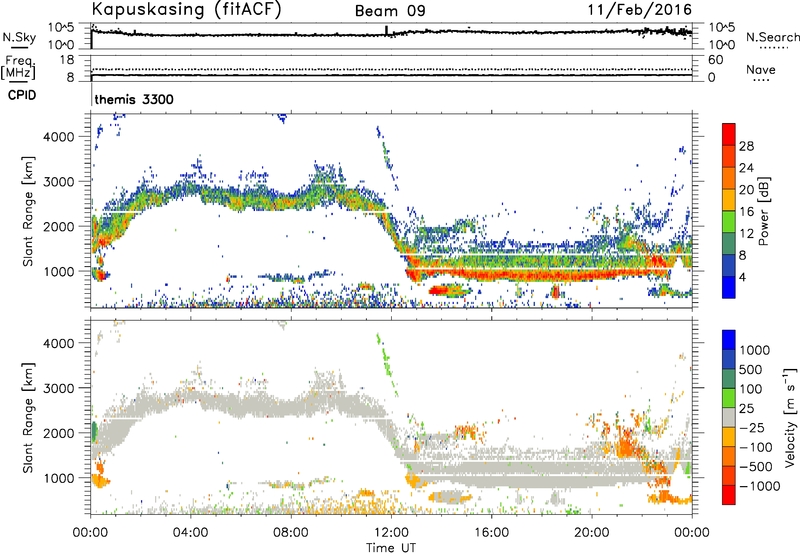Click the '28' power colorbar label
800x554 pixels.
(x=746, y=146)
